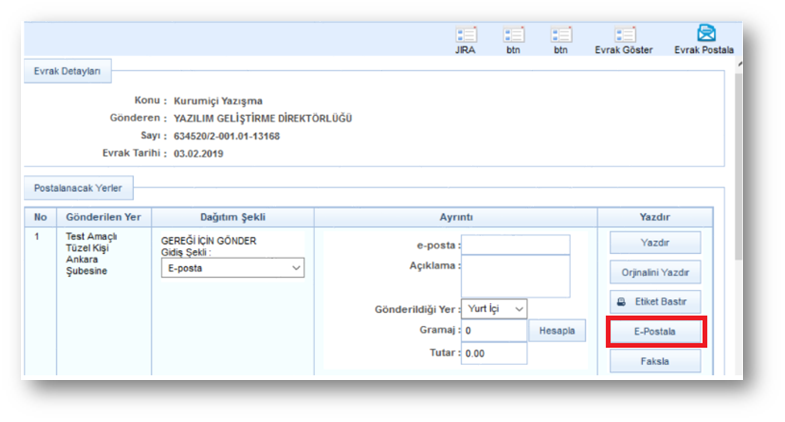Send via the E-Postala button

point(655,332)
